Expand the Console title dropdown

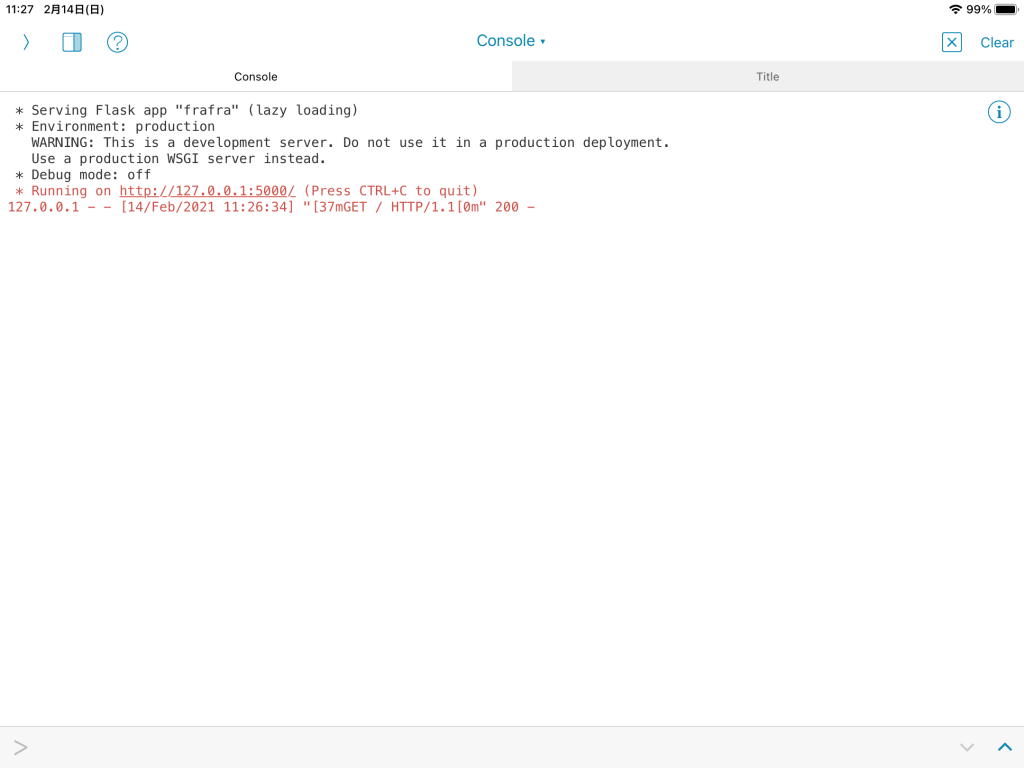click(511, 41)
